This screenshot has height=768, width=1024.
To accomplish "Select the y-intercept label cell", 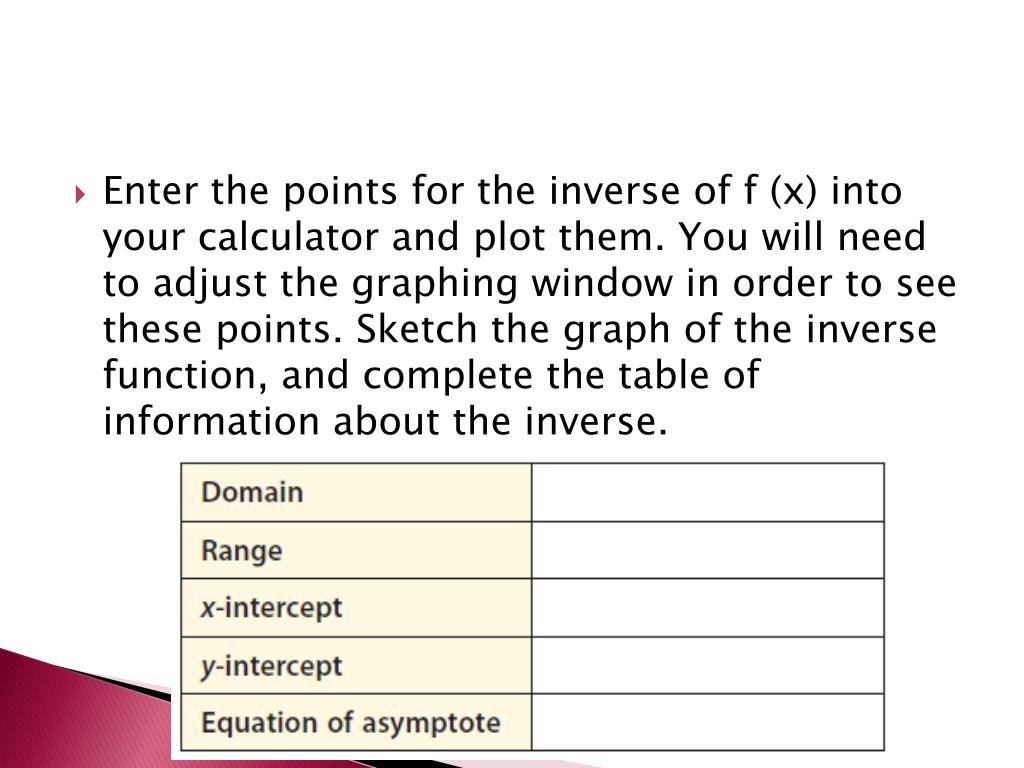I will pos(357,665).
